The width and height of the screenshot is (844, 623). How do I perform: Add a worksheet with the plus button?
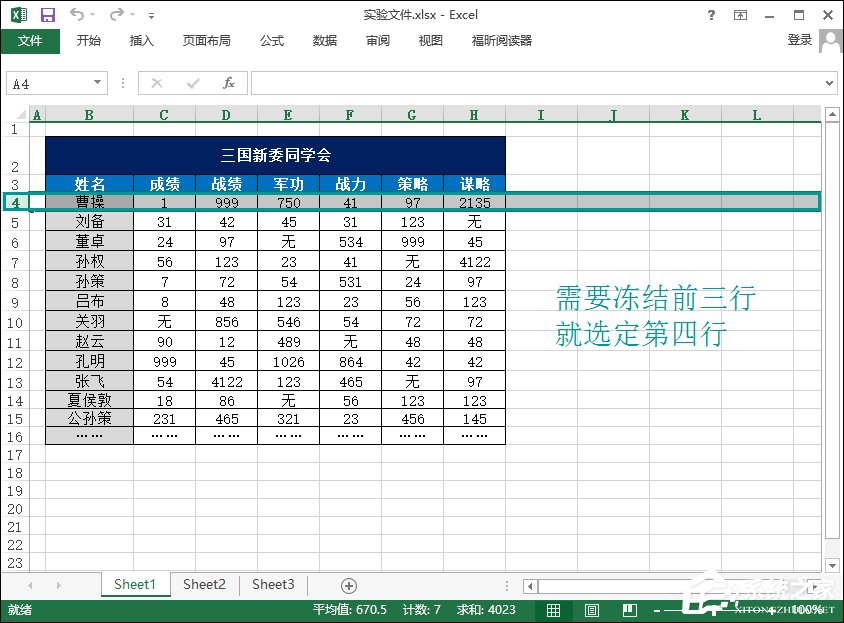pos(349,584)
